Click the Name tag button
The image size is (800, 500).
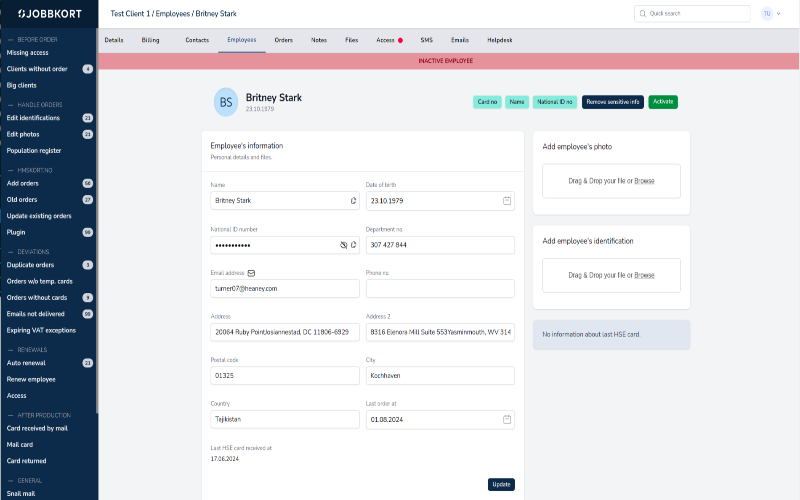click(517, 102)
